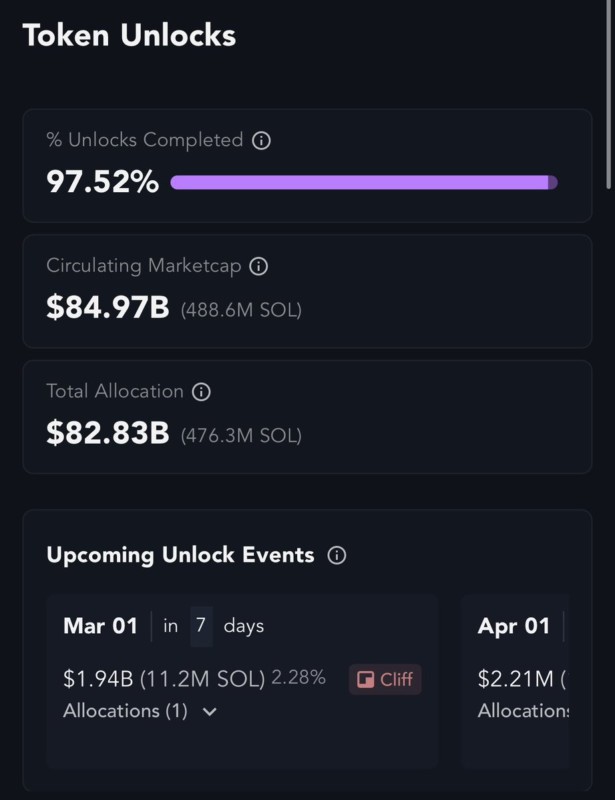
Task: Expand Allocations (1) in Mar 01 card
Action: click(209, 712)
